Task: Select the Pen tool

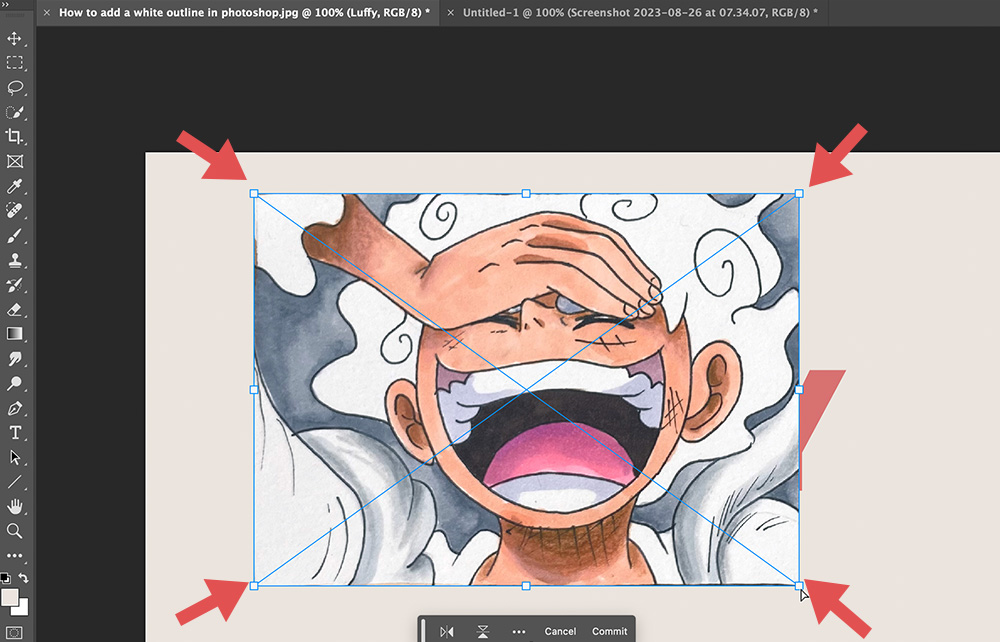Action: 14,408
